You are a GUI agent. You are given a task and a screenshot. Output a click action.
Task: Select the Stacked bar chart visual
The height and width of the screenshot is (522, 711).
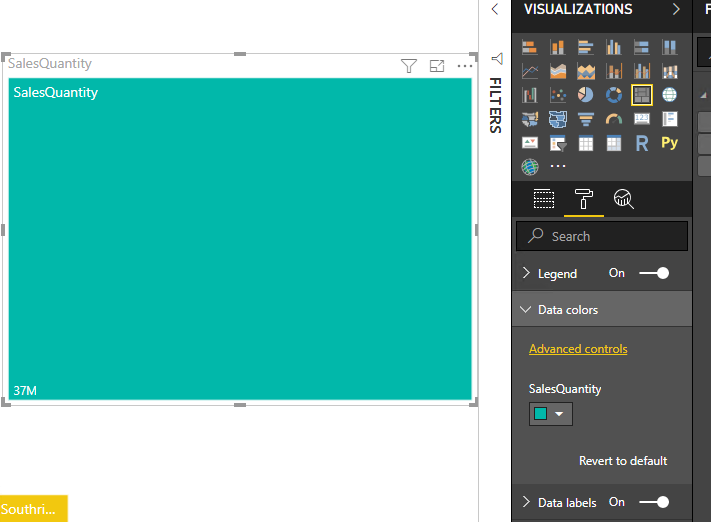tap(530, 47)
